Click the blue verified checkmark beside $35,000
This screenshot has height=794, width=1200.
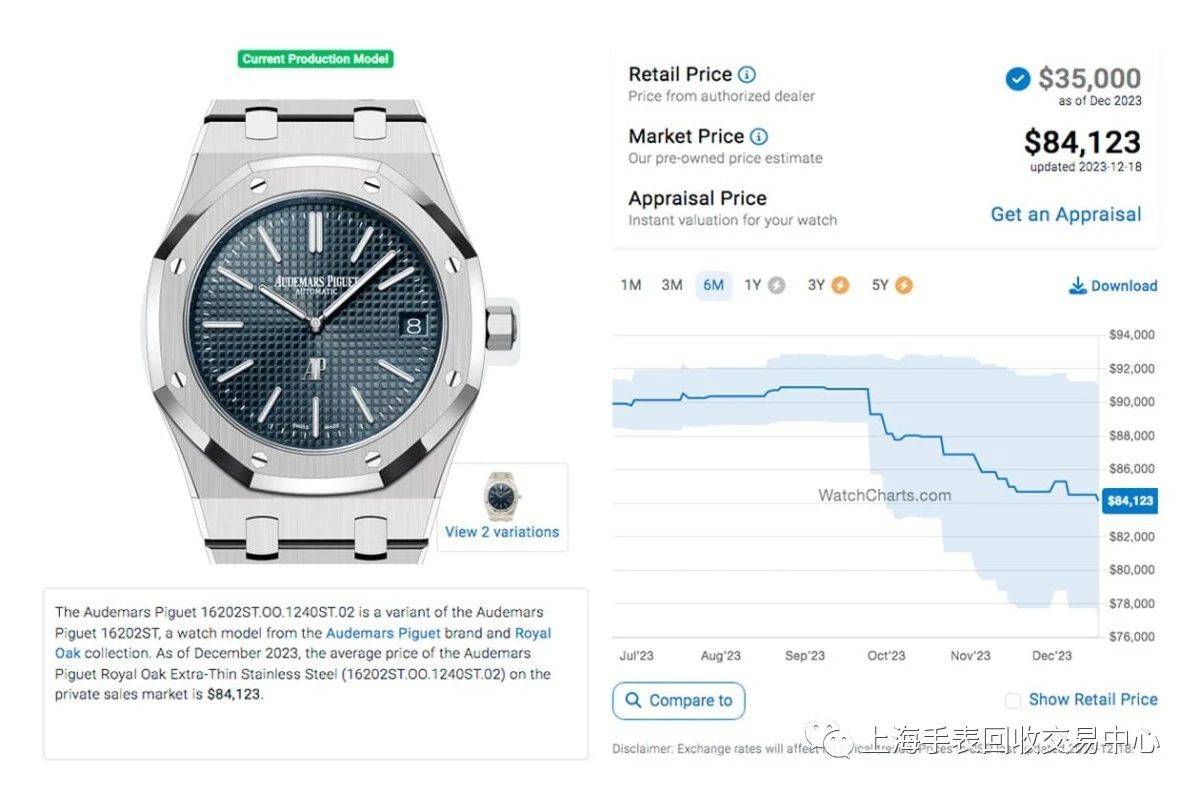pyautogui.click(x=1018, y=79)
